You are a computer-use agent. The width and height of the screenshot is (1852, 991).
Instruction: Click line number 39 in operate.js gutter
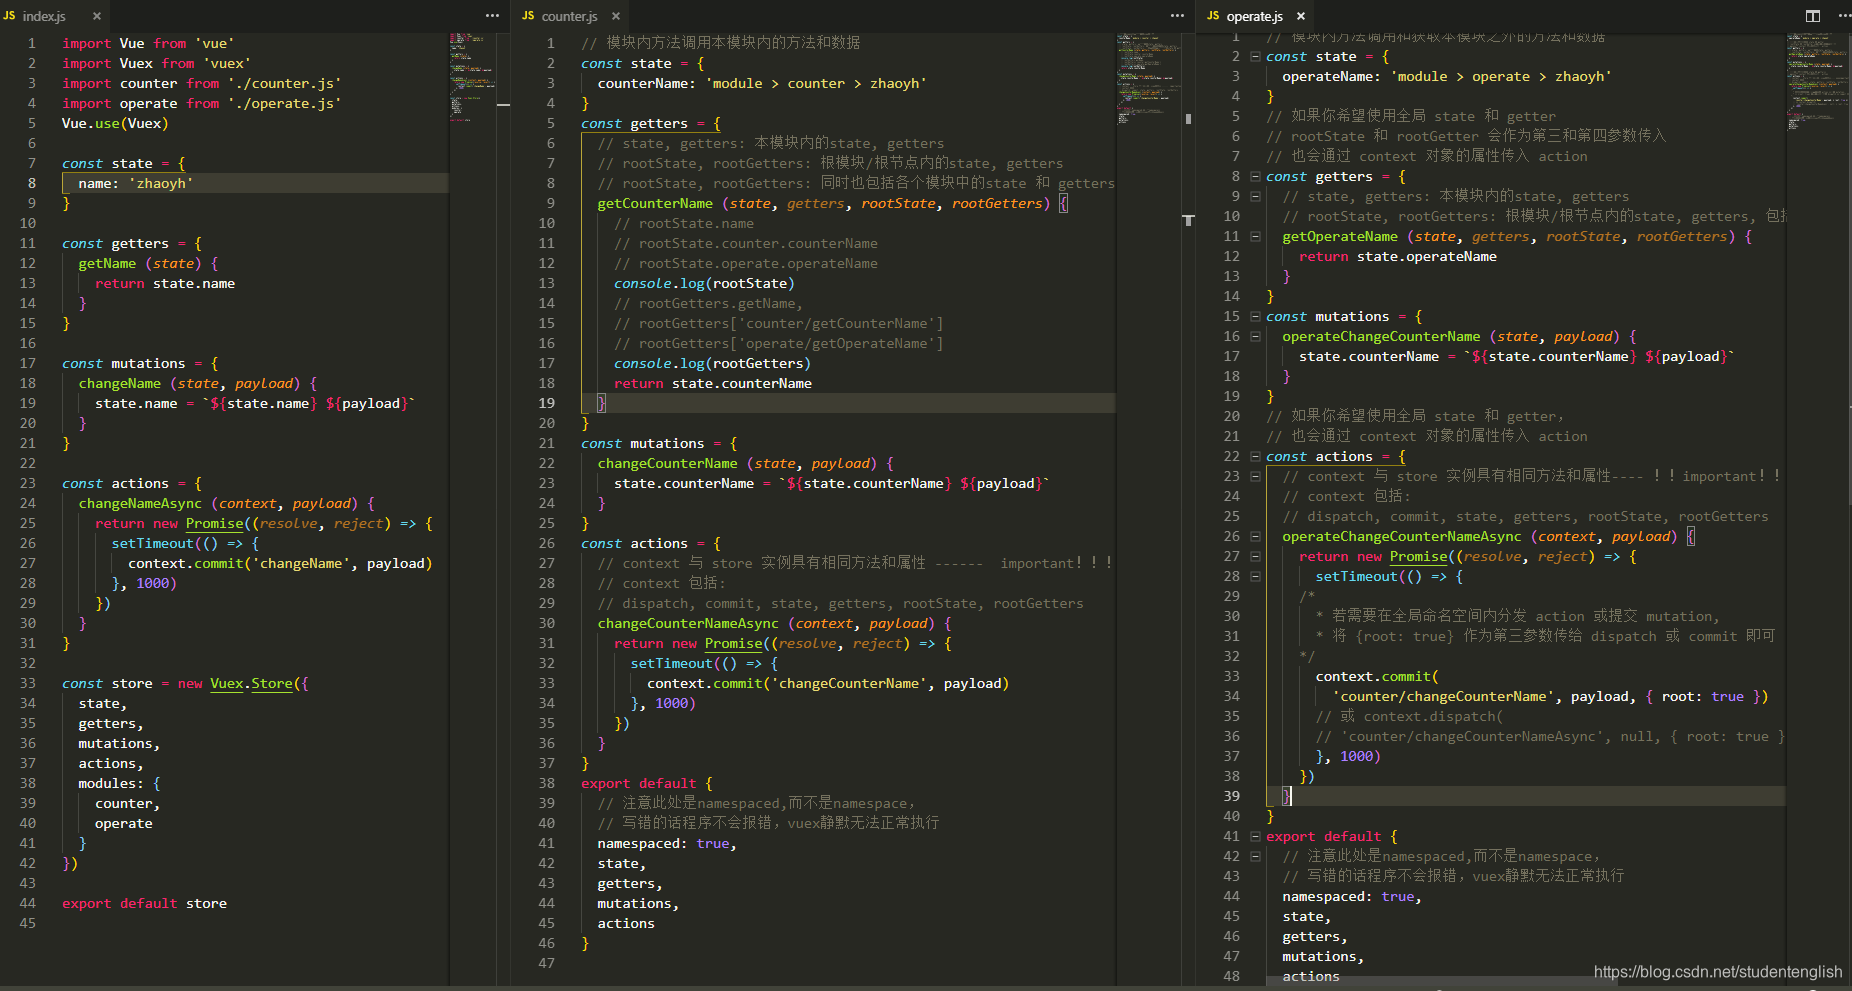pyautogui.click(x=1231, y=796)
